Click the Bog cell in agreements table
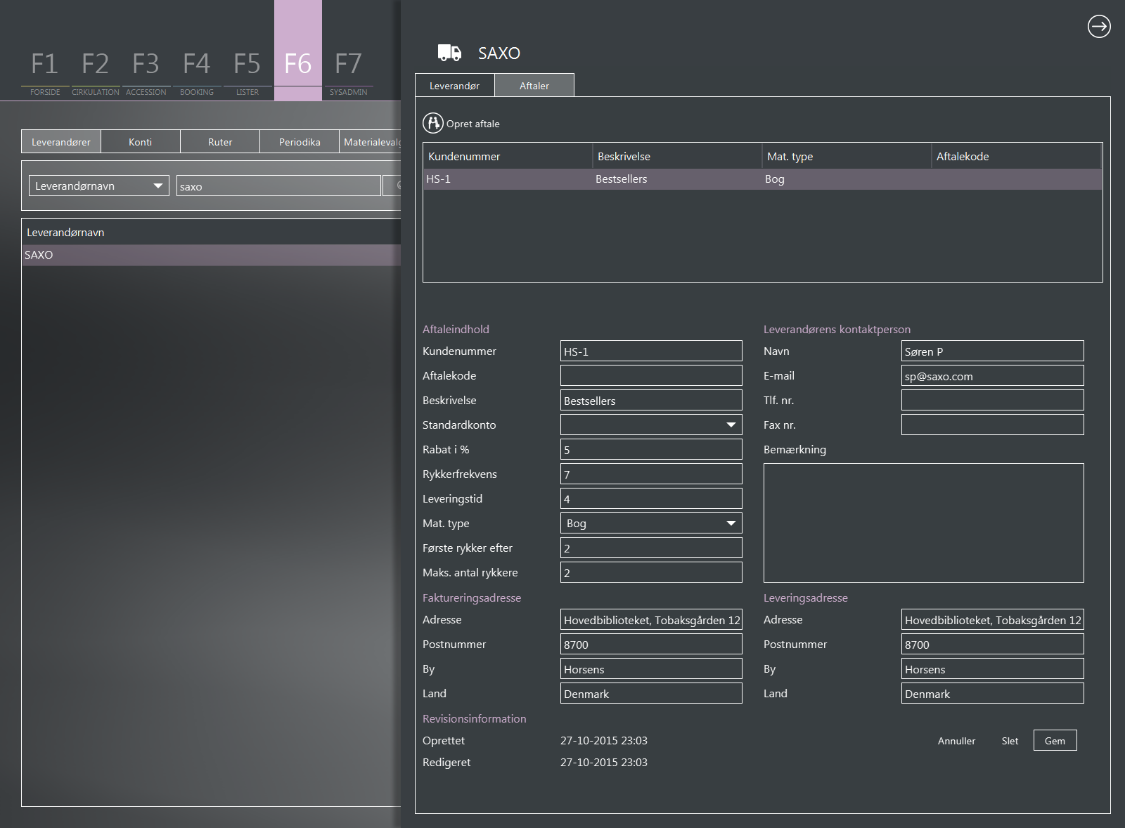Image resolution: width=1125 pixels, height=828 pixels. coord(774,179)
